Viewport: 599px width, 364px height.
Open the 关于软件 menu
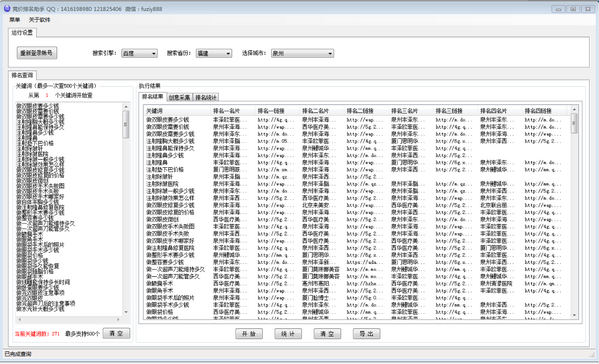(x=39, y=20)
